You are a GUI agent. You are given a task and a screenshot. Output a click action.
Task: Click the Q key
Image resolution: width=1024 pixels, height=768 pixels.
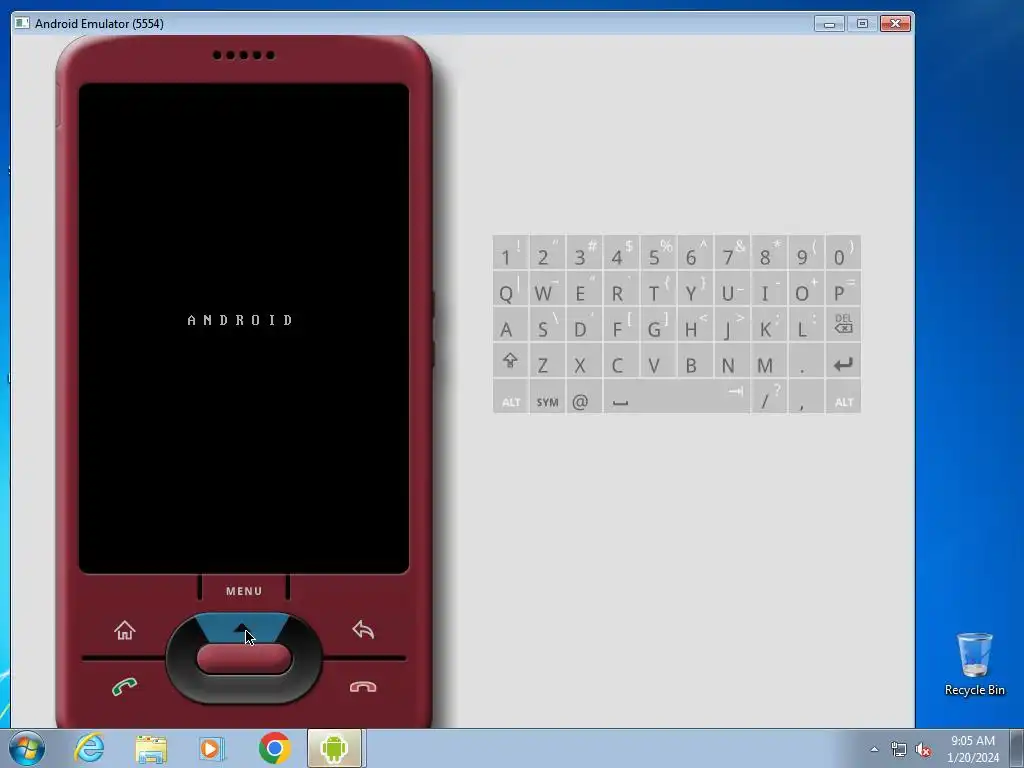[x=511, y=289]
